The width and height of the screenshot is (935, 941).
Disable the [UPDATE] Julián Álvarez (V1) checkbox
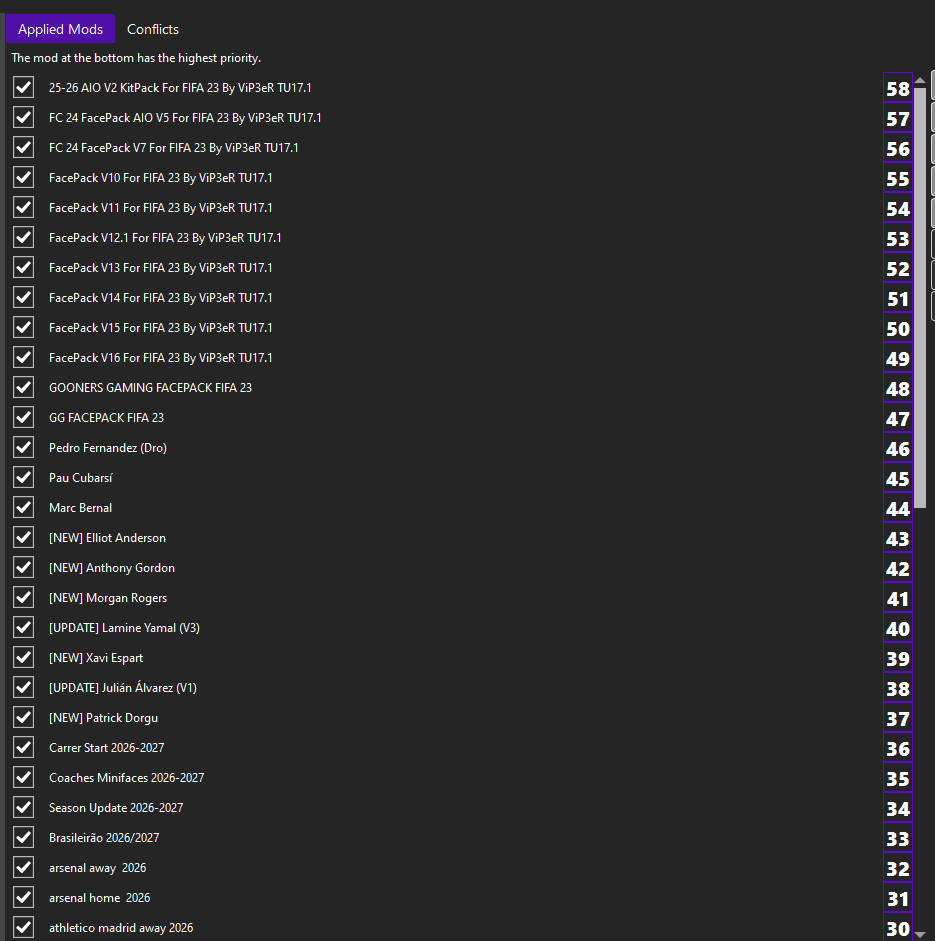tap(23, 687)
